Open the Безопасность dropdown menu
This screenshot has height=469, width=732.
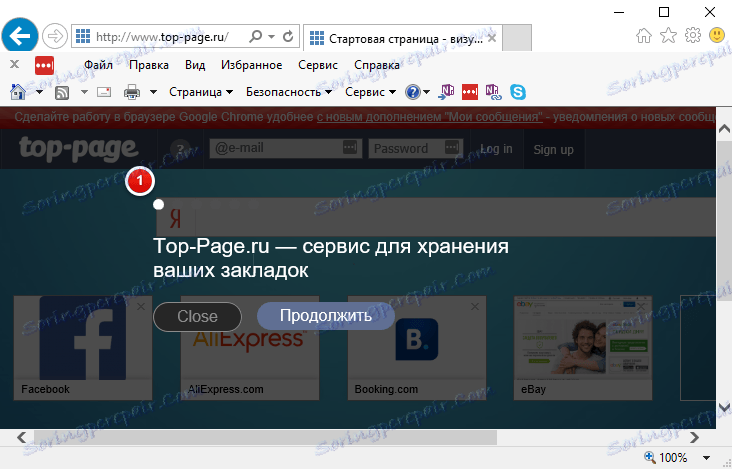tap(289, 92)
